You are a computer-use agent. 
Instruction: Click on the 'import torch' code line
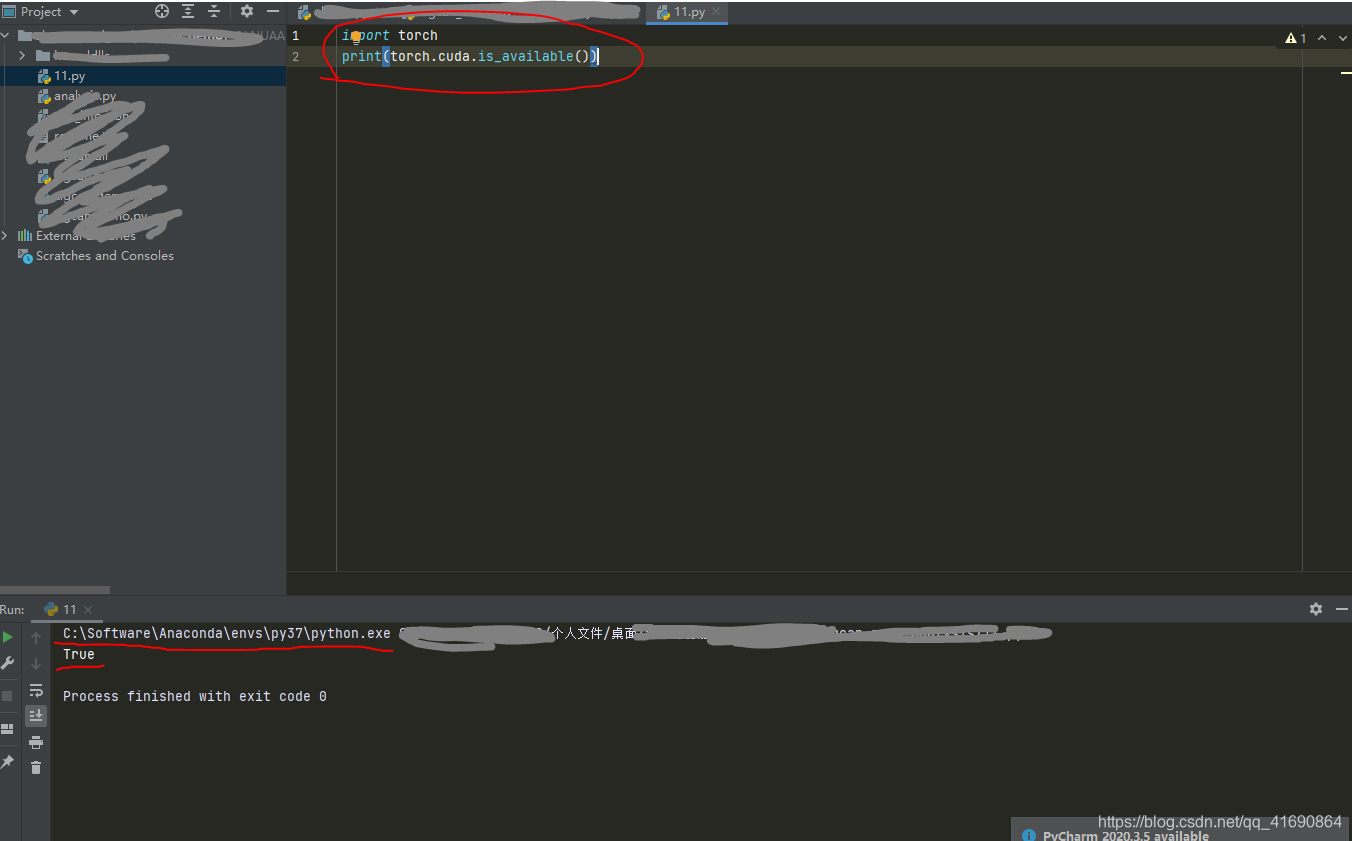[x=390, y=36]
